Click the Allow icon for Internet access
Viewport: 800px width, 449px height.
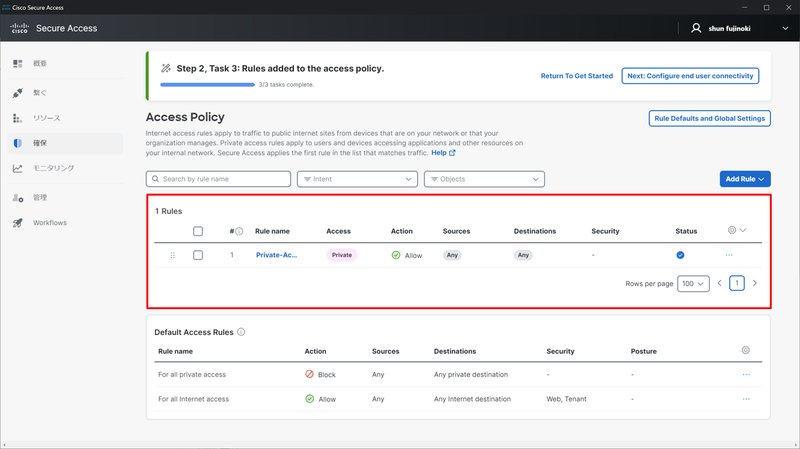309,398
